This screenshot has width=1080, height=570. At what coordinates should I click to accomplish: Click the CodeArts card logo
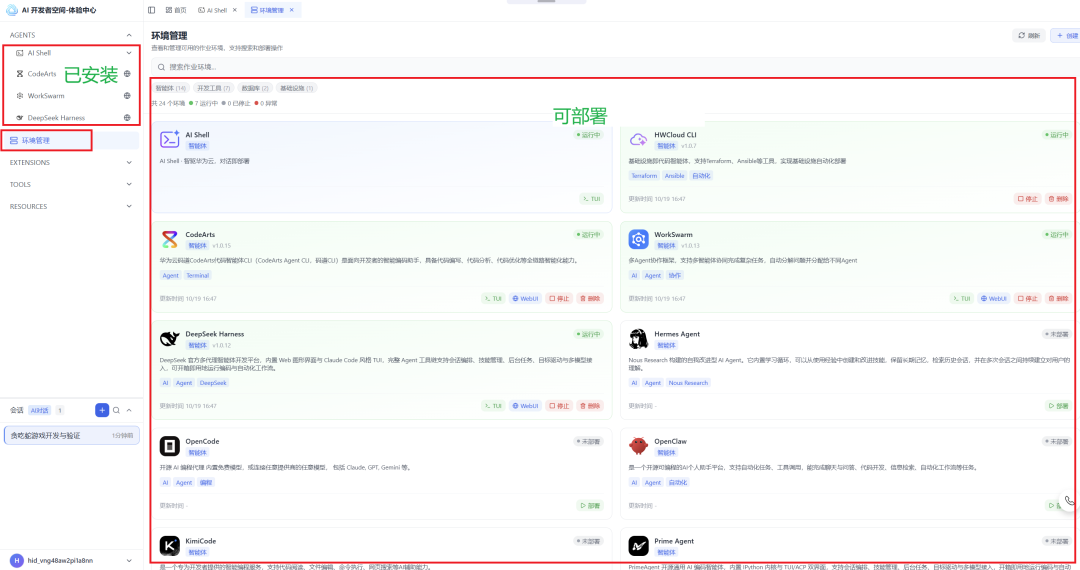(169, 239)
